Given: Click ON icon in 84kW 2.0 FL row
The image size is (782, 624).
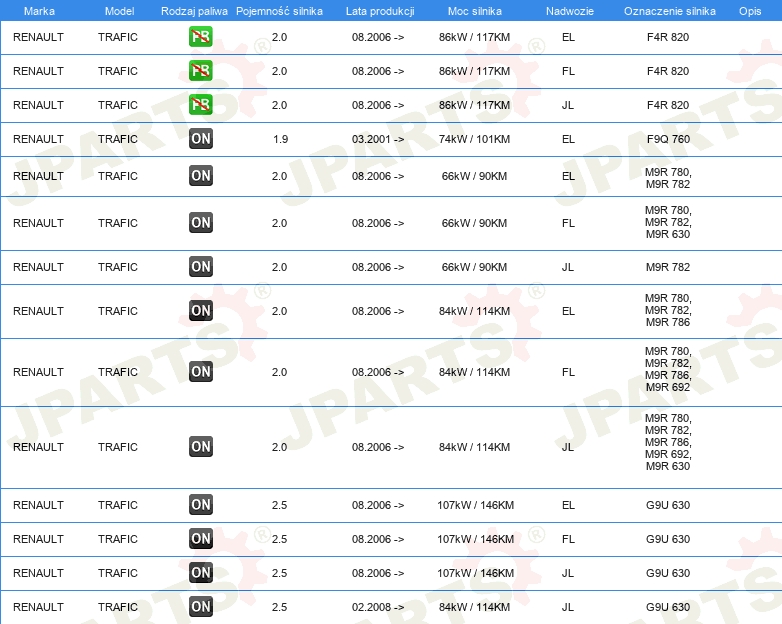Looking at the screenshot, I should [200, 372].
